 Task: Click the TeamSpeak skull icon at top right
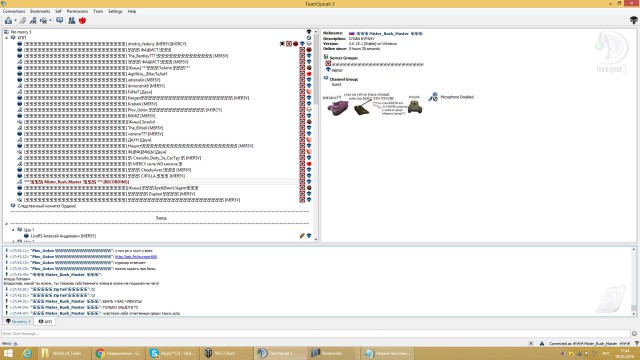click(633, 20)
